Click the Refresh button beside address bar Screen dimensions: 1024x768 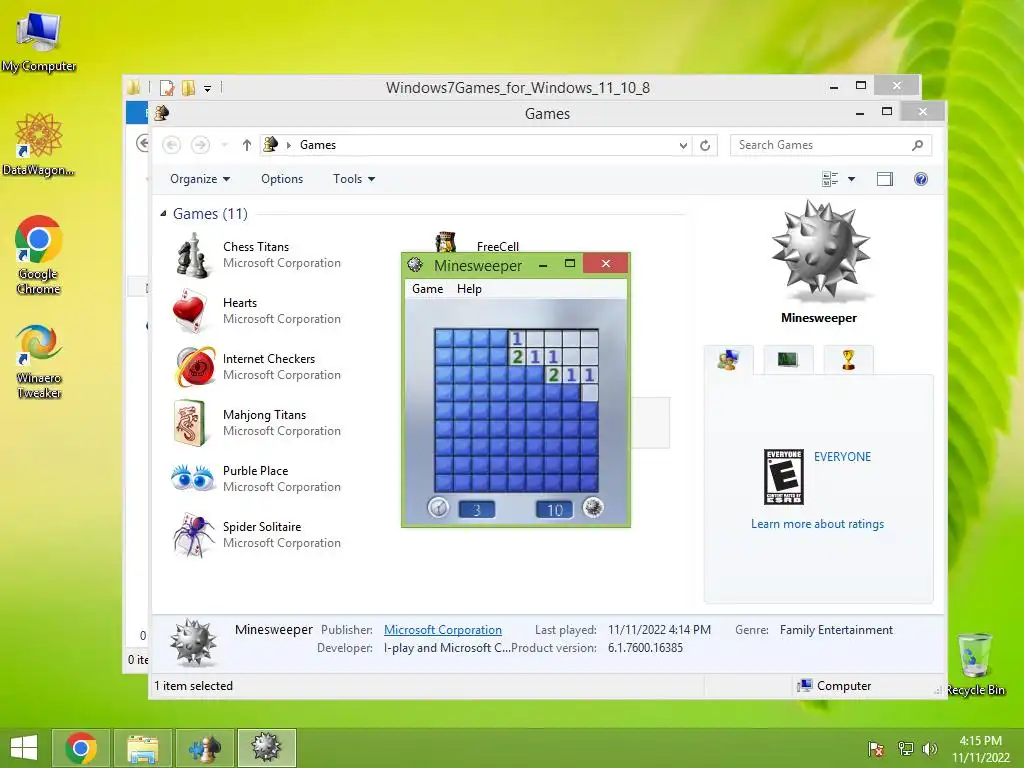[705, 145]
